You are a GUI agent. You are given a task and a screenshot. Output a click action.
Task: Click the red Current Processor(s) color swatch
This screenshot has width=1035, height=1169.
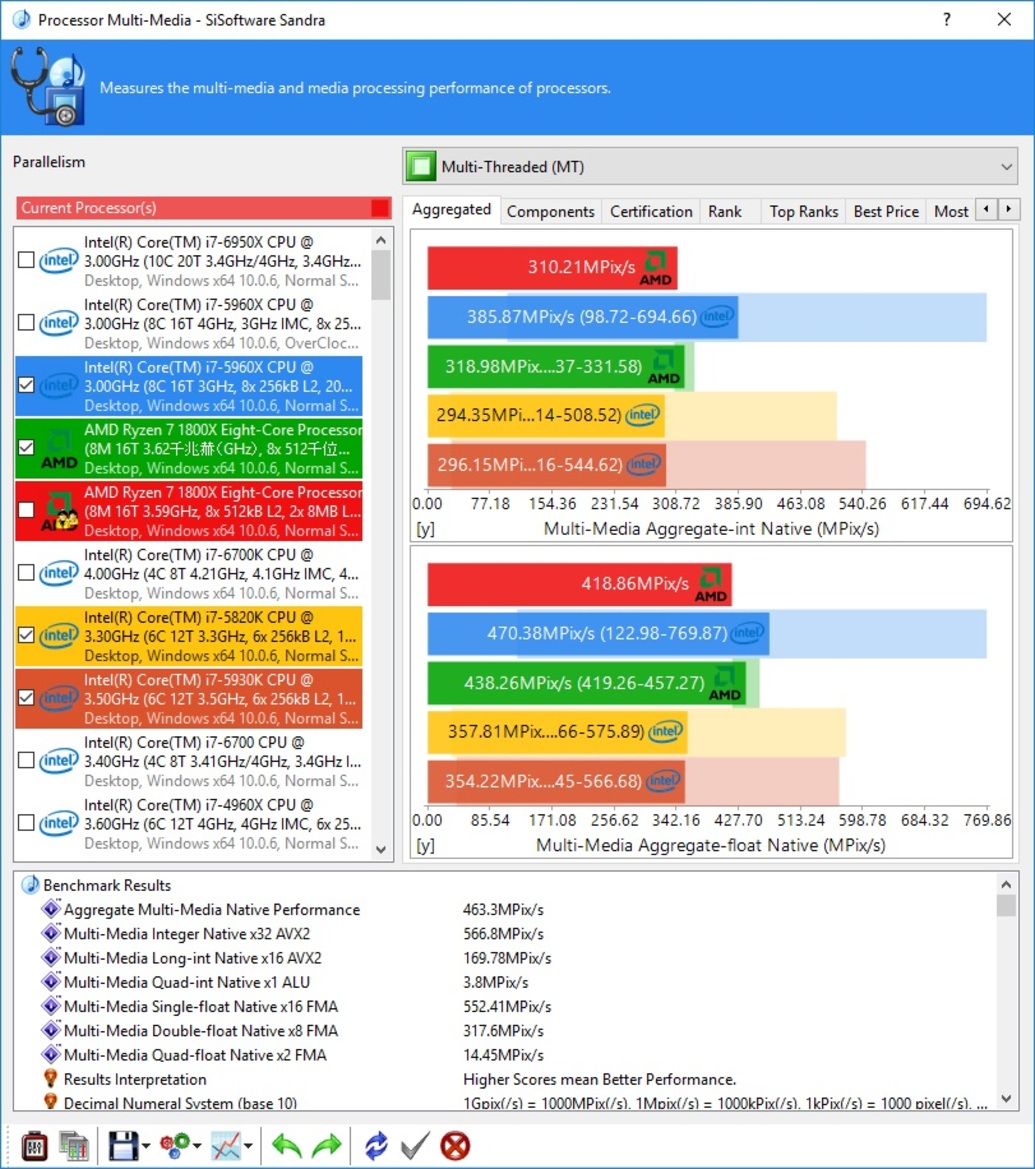point(380,208)
